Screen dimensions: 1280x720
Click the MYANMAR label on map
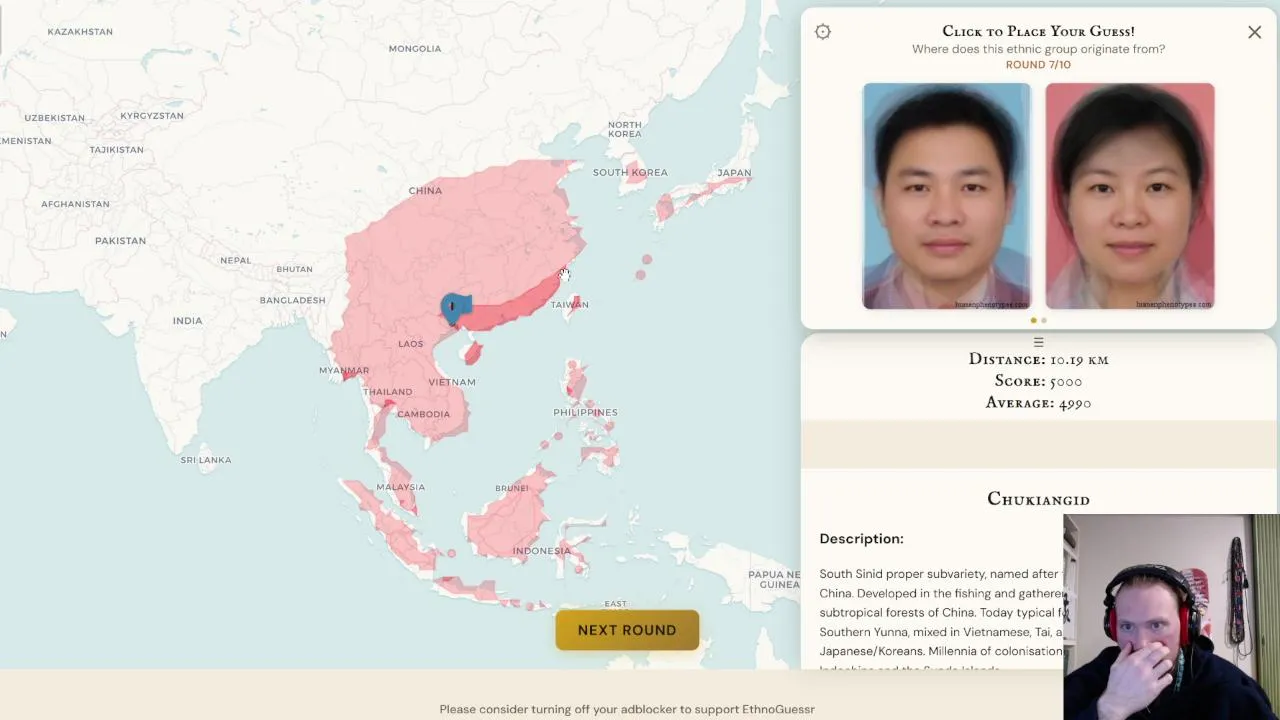344,371
